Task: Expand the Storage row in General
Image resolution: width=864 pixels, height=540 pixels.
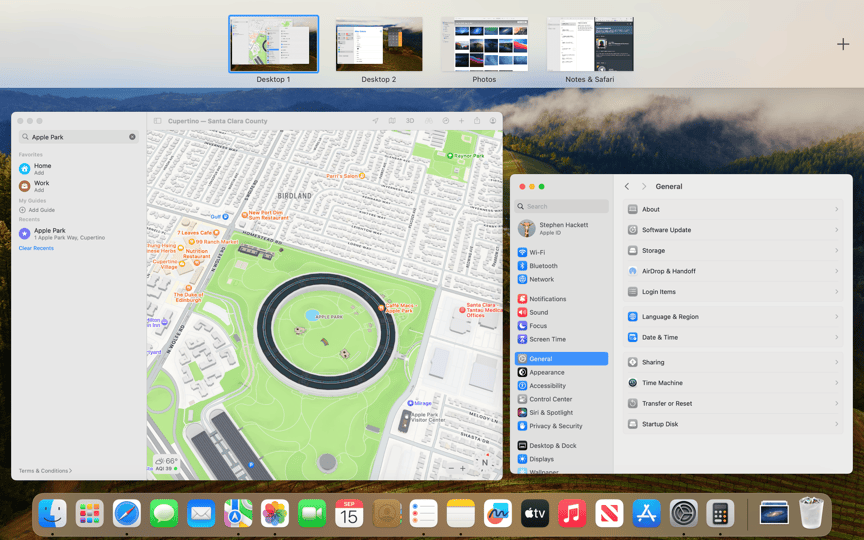Action: click(733, 251)
